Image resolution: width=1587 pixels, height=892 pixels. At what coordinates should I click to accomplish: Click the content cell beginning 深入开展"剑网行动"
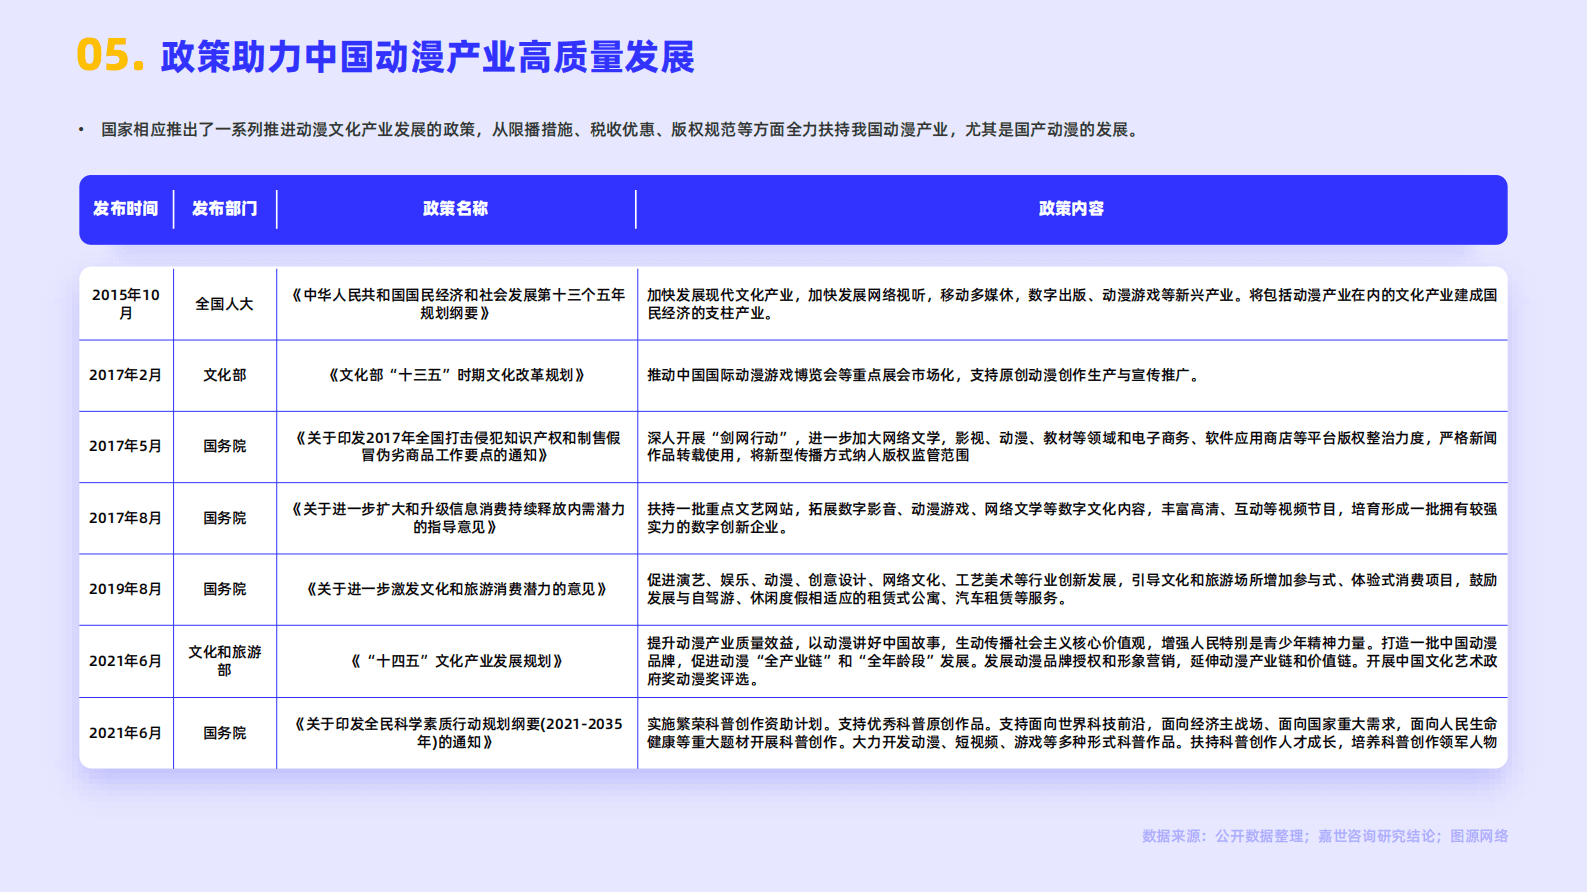point(1072,446)
